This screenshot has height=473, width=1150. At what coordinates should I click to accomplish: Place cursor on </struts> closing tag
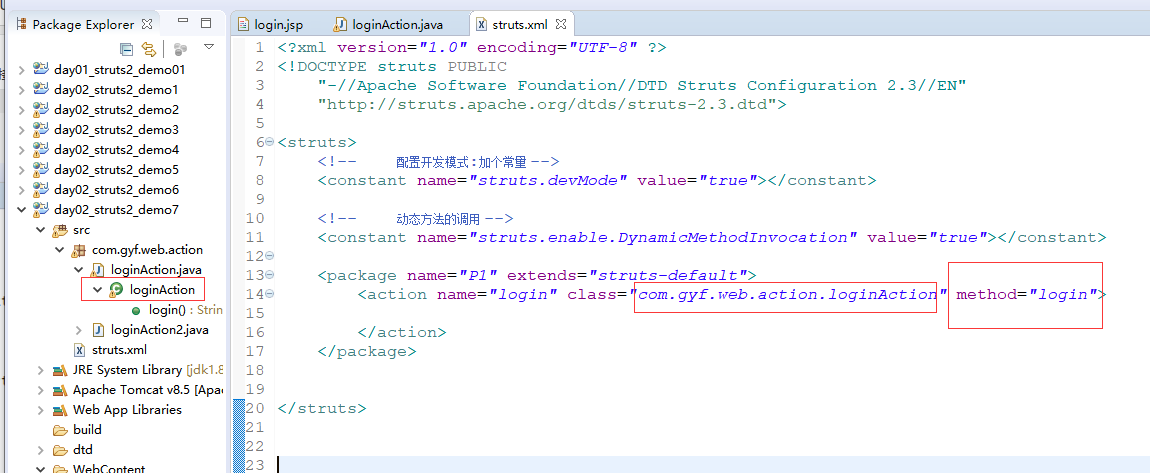click(x=322, y=408)
